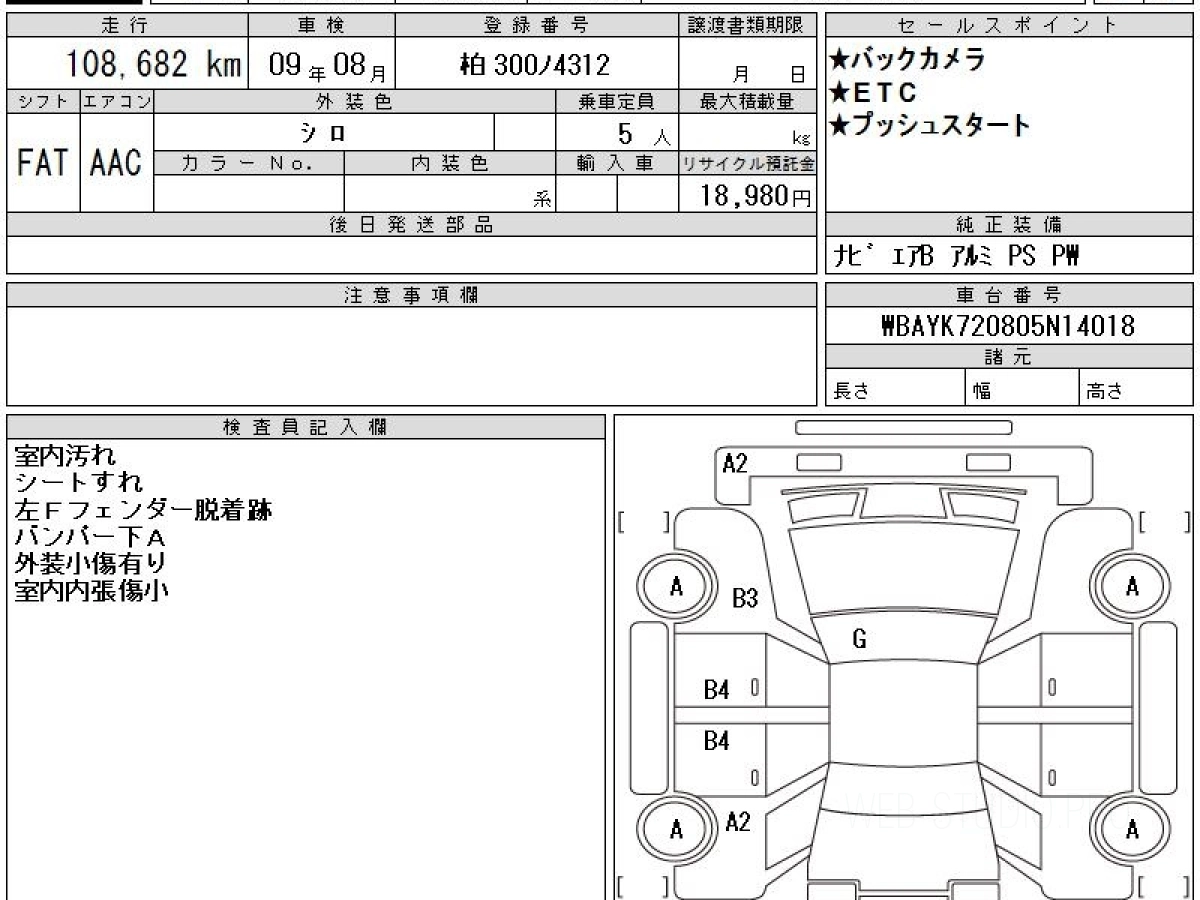
Task: Click the G mark on the windshield
Action: pyautogui.click(x=859, y=640)
